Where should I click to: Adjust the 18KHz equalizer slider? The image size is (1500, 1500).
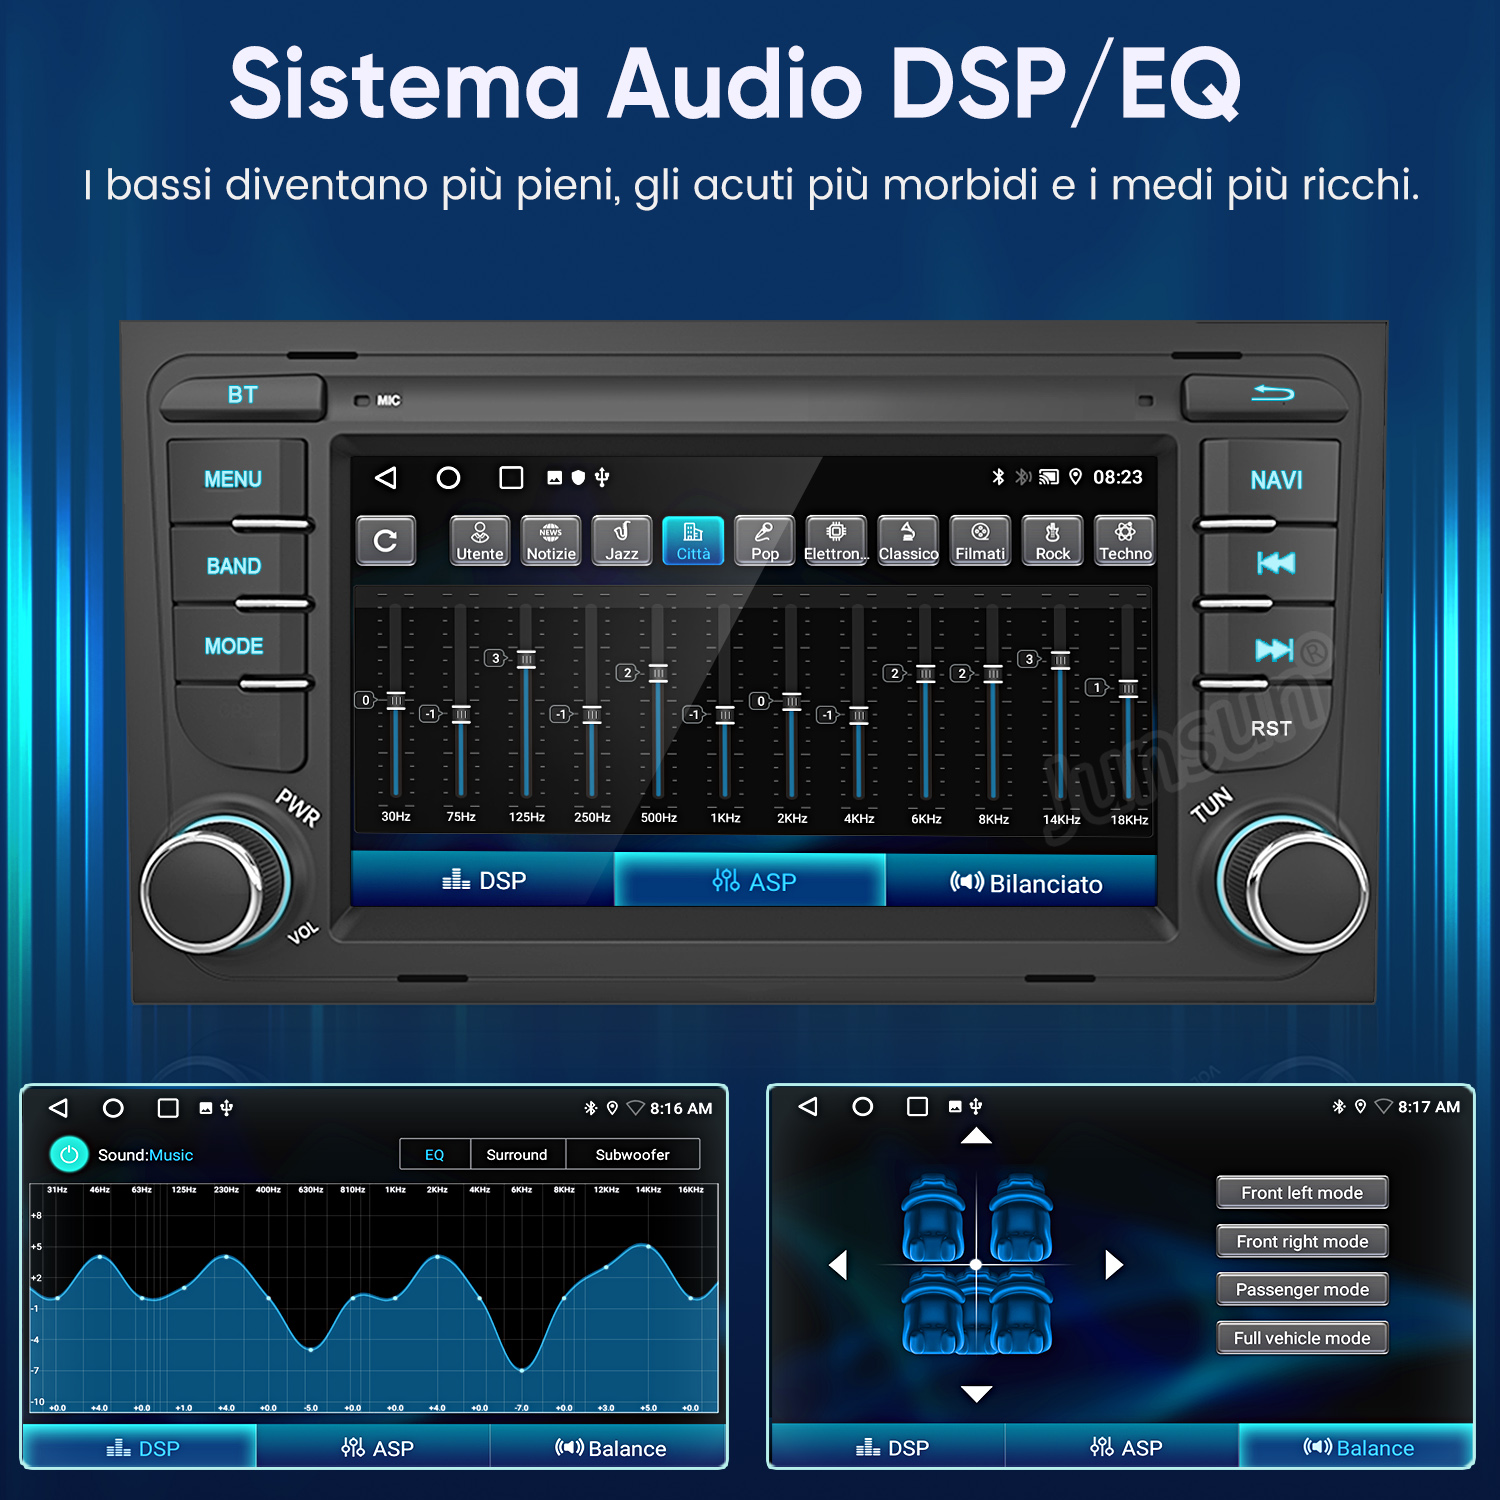[x=1128, y=688]
